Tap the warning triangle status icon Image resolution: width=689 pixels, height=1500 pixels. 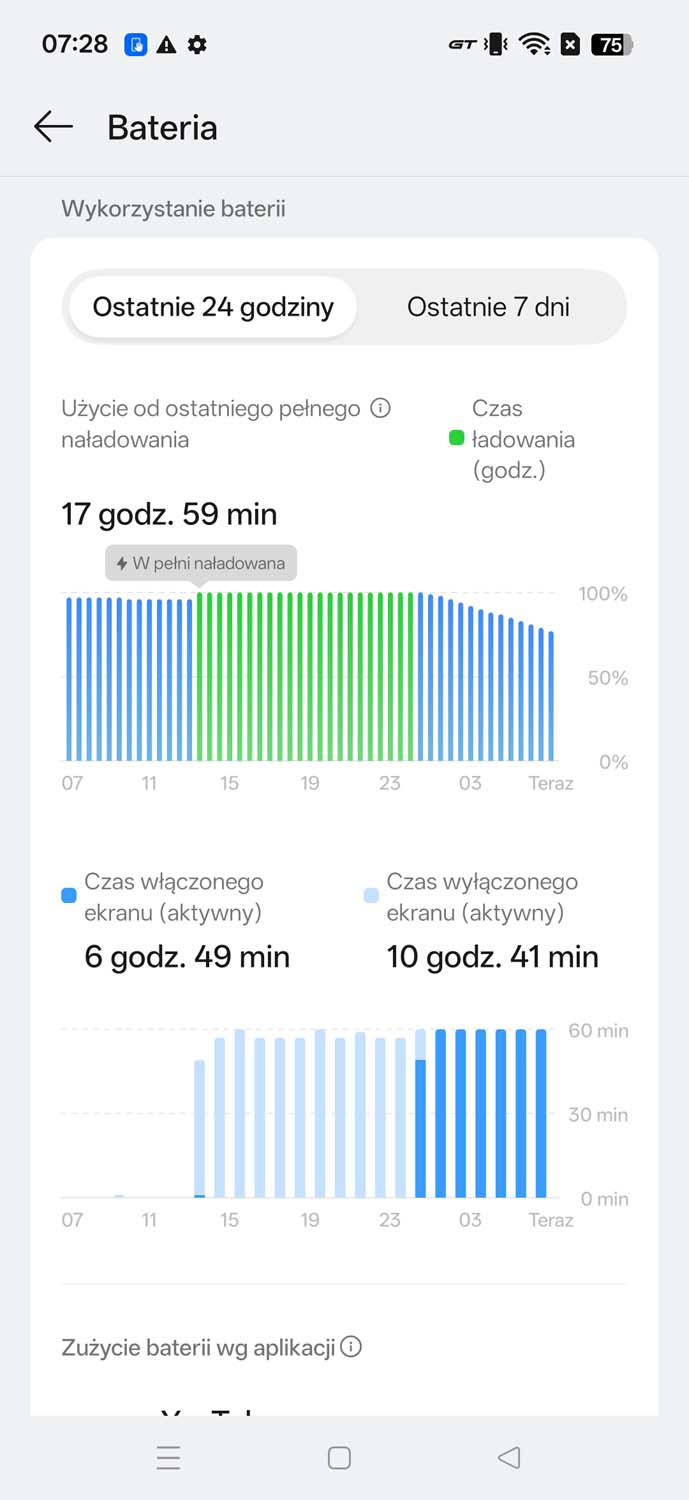pos(167,45)
